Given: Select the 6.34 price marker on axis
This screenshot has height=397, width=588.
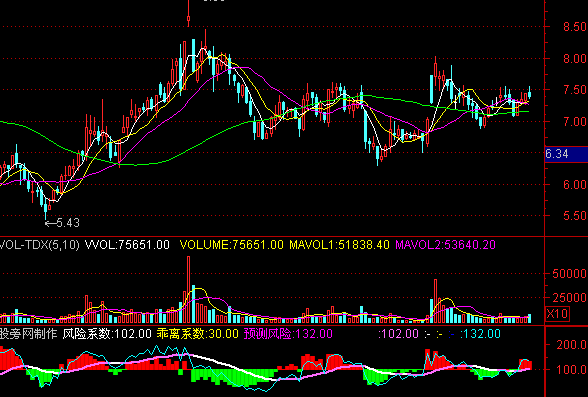Looking at the screenshot, I should pyautogui.click(x=566, y=154).
